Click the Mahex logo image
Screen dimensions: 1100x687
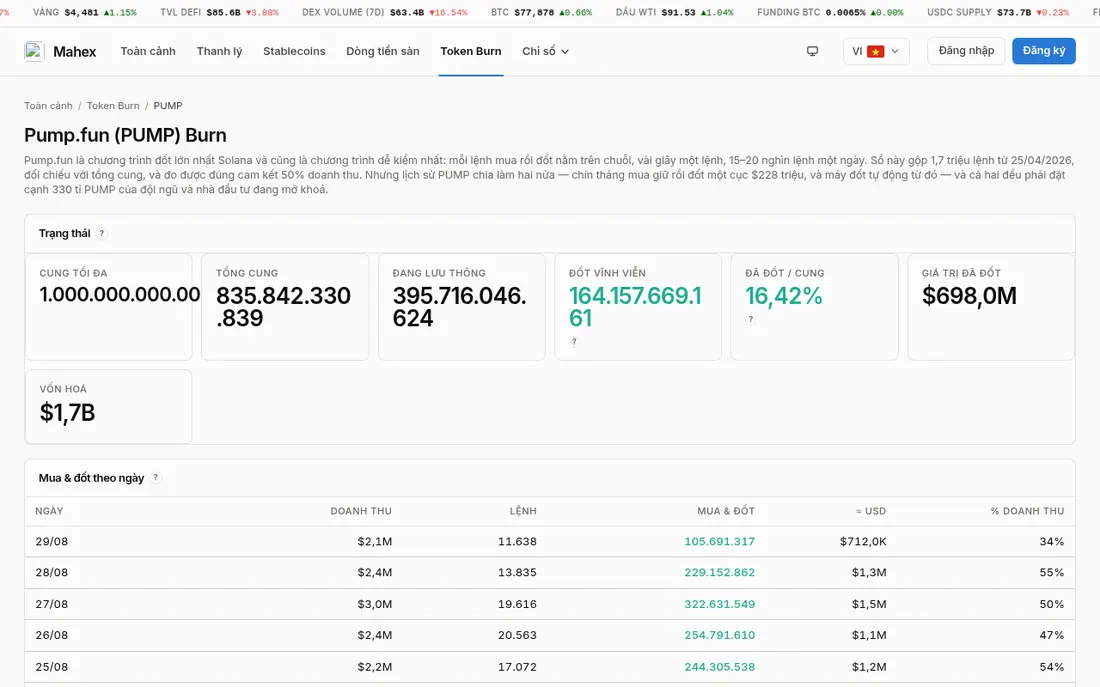point(34,51)
